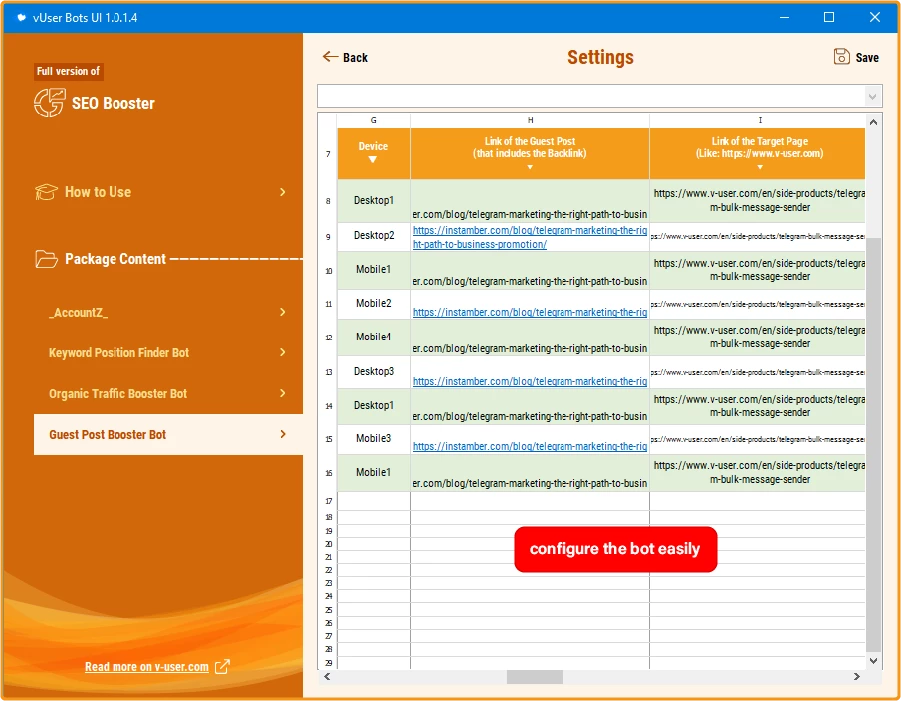This screenshot has height=701, width=901.
Task: Select column header H
Action: point(530,120)
